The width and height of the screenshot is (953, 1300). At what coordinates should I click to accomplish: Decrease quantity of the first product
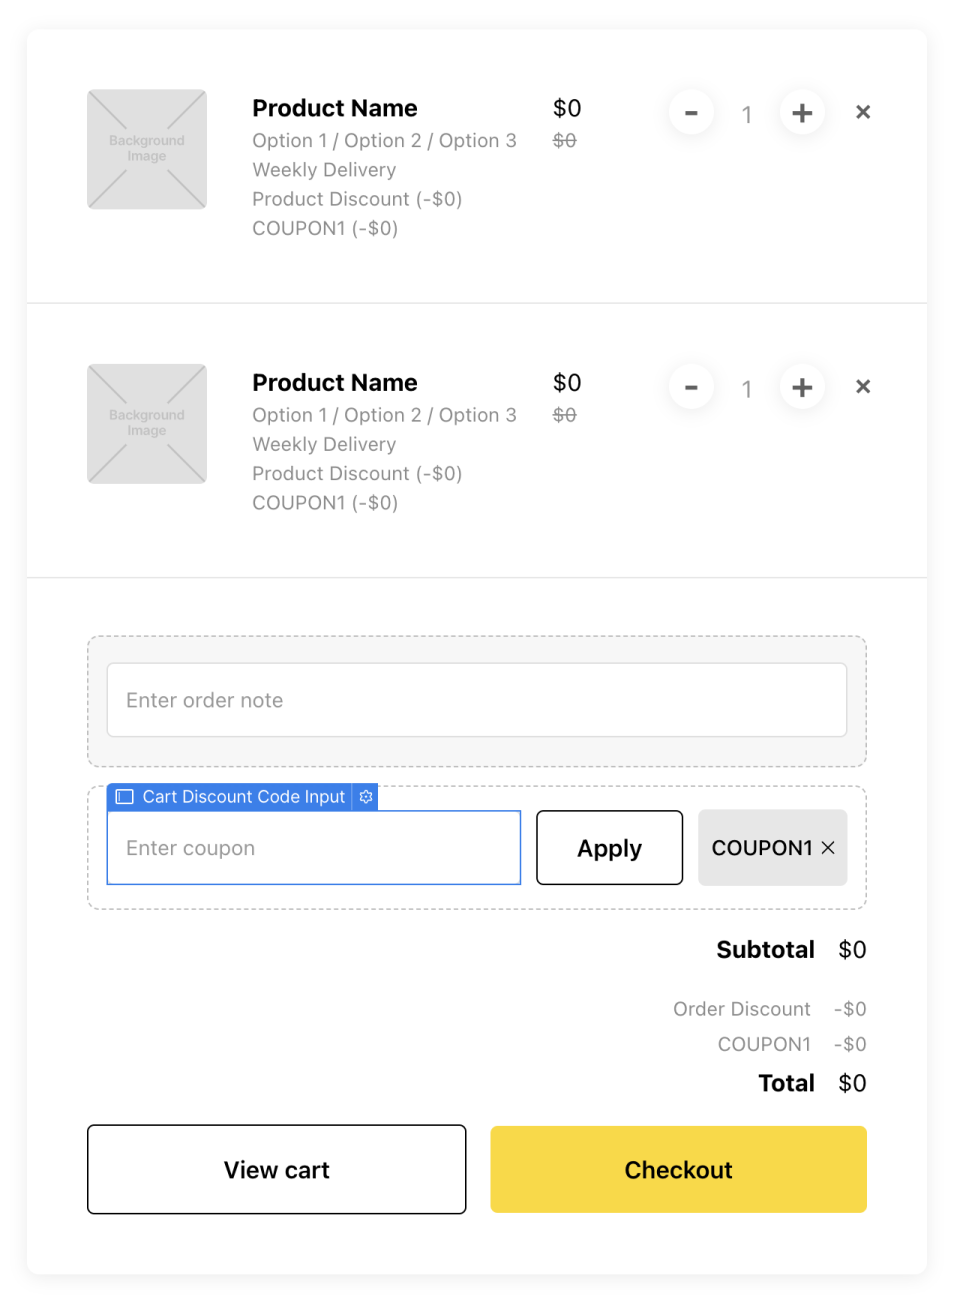[x=691, y=113]
